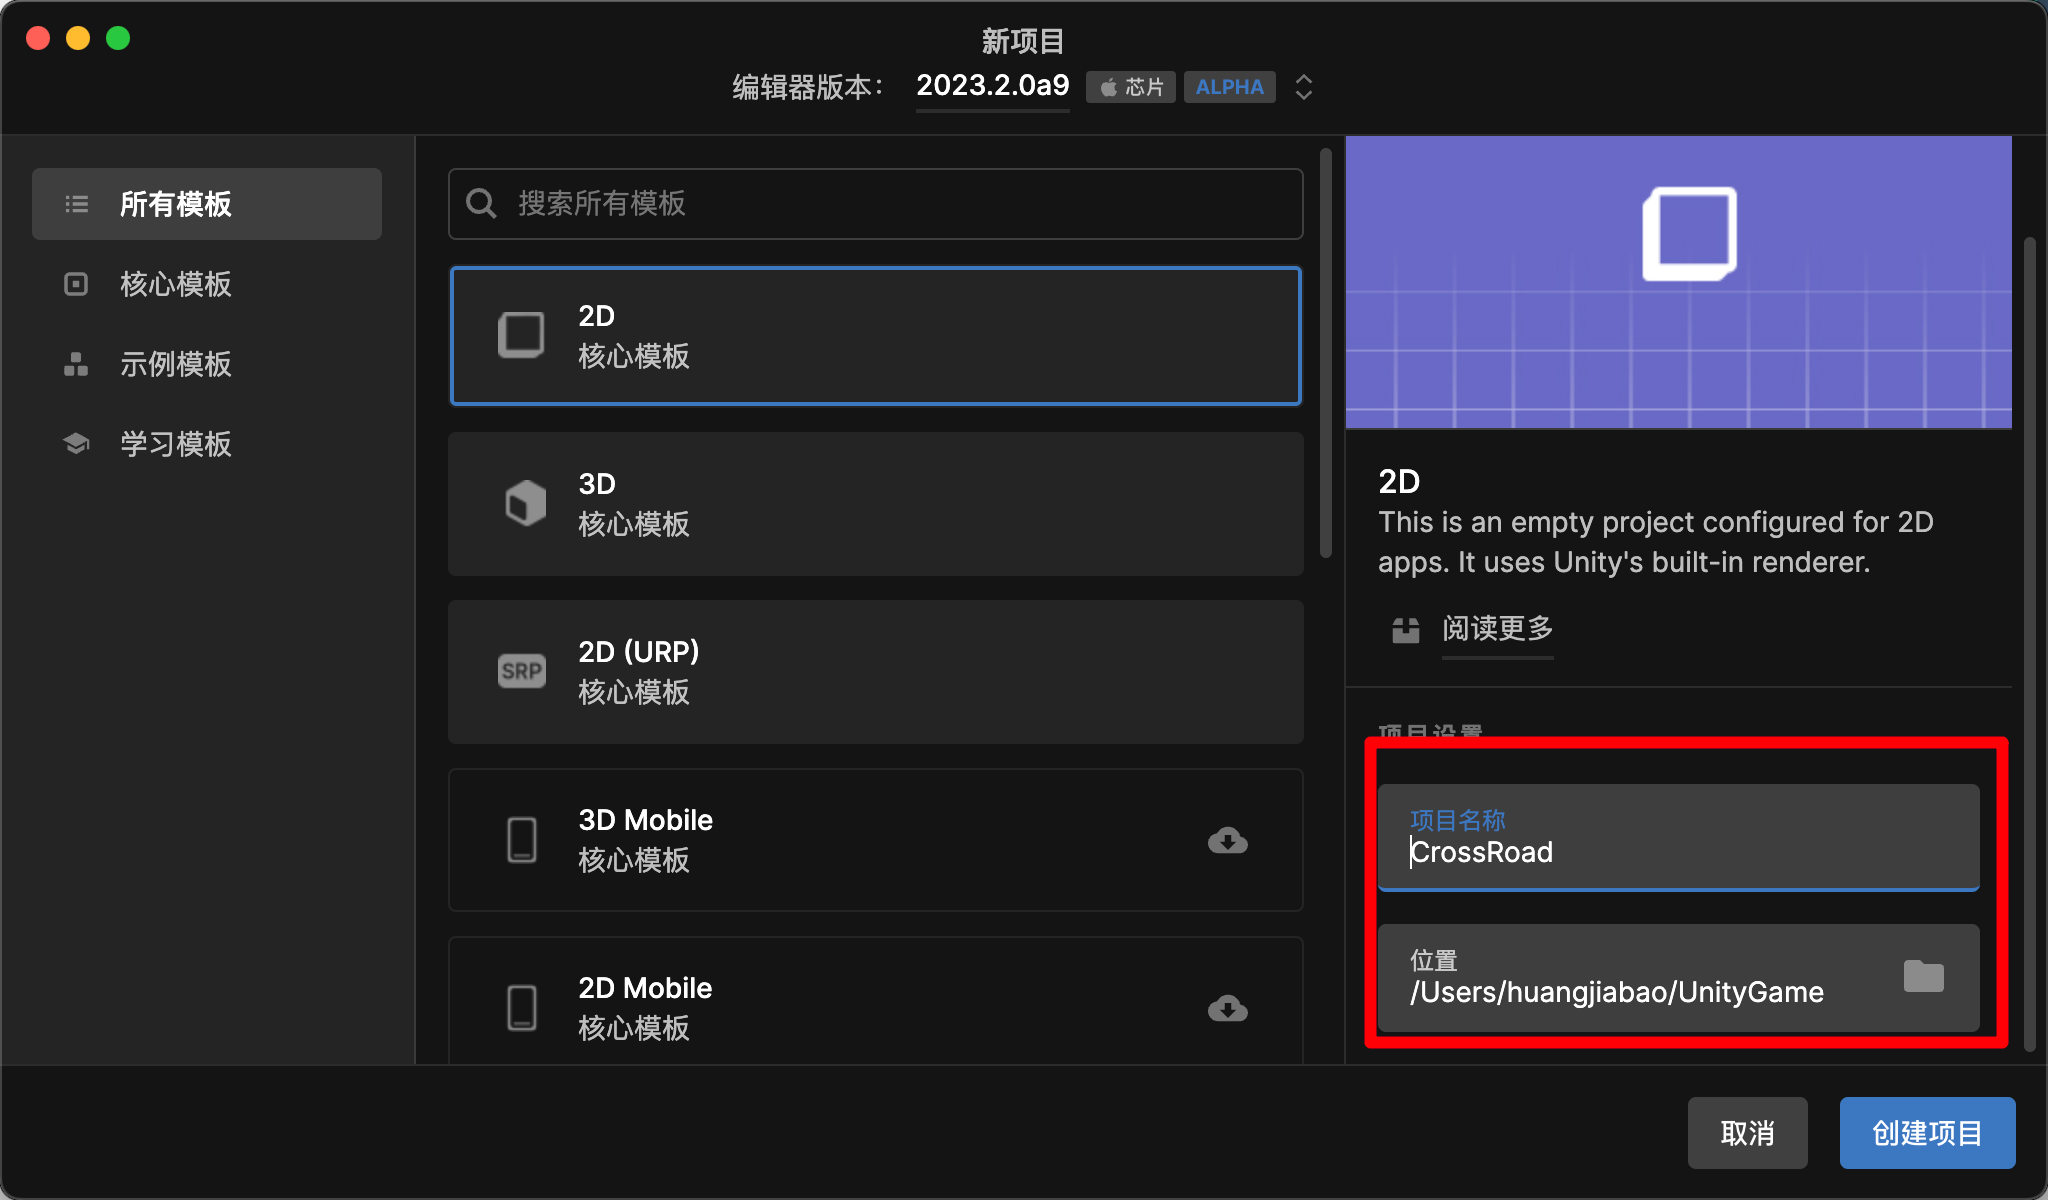Click the phone icon on the 2D Mobile card
The width and height of the screenshot is (2048, 1200).
tap(522, 1007)
